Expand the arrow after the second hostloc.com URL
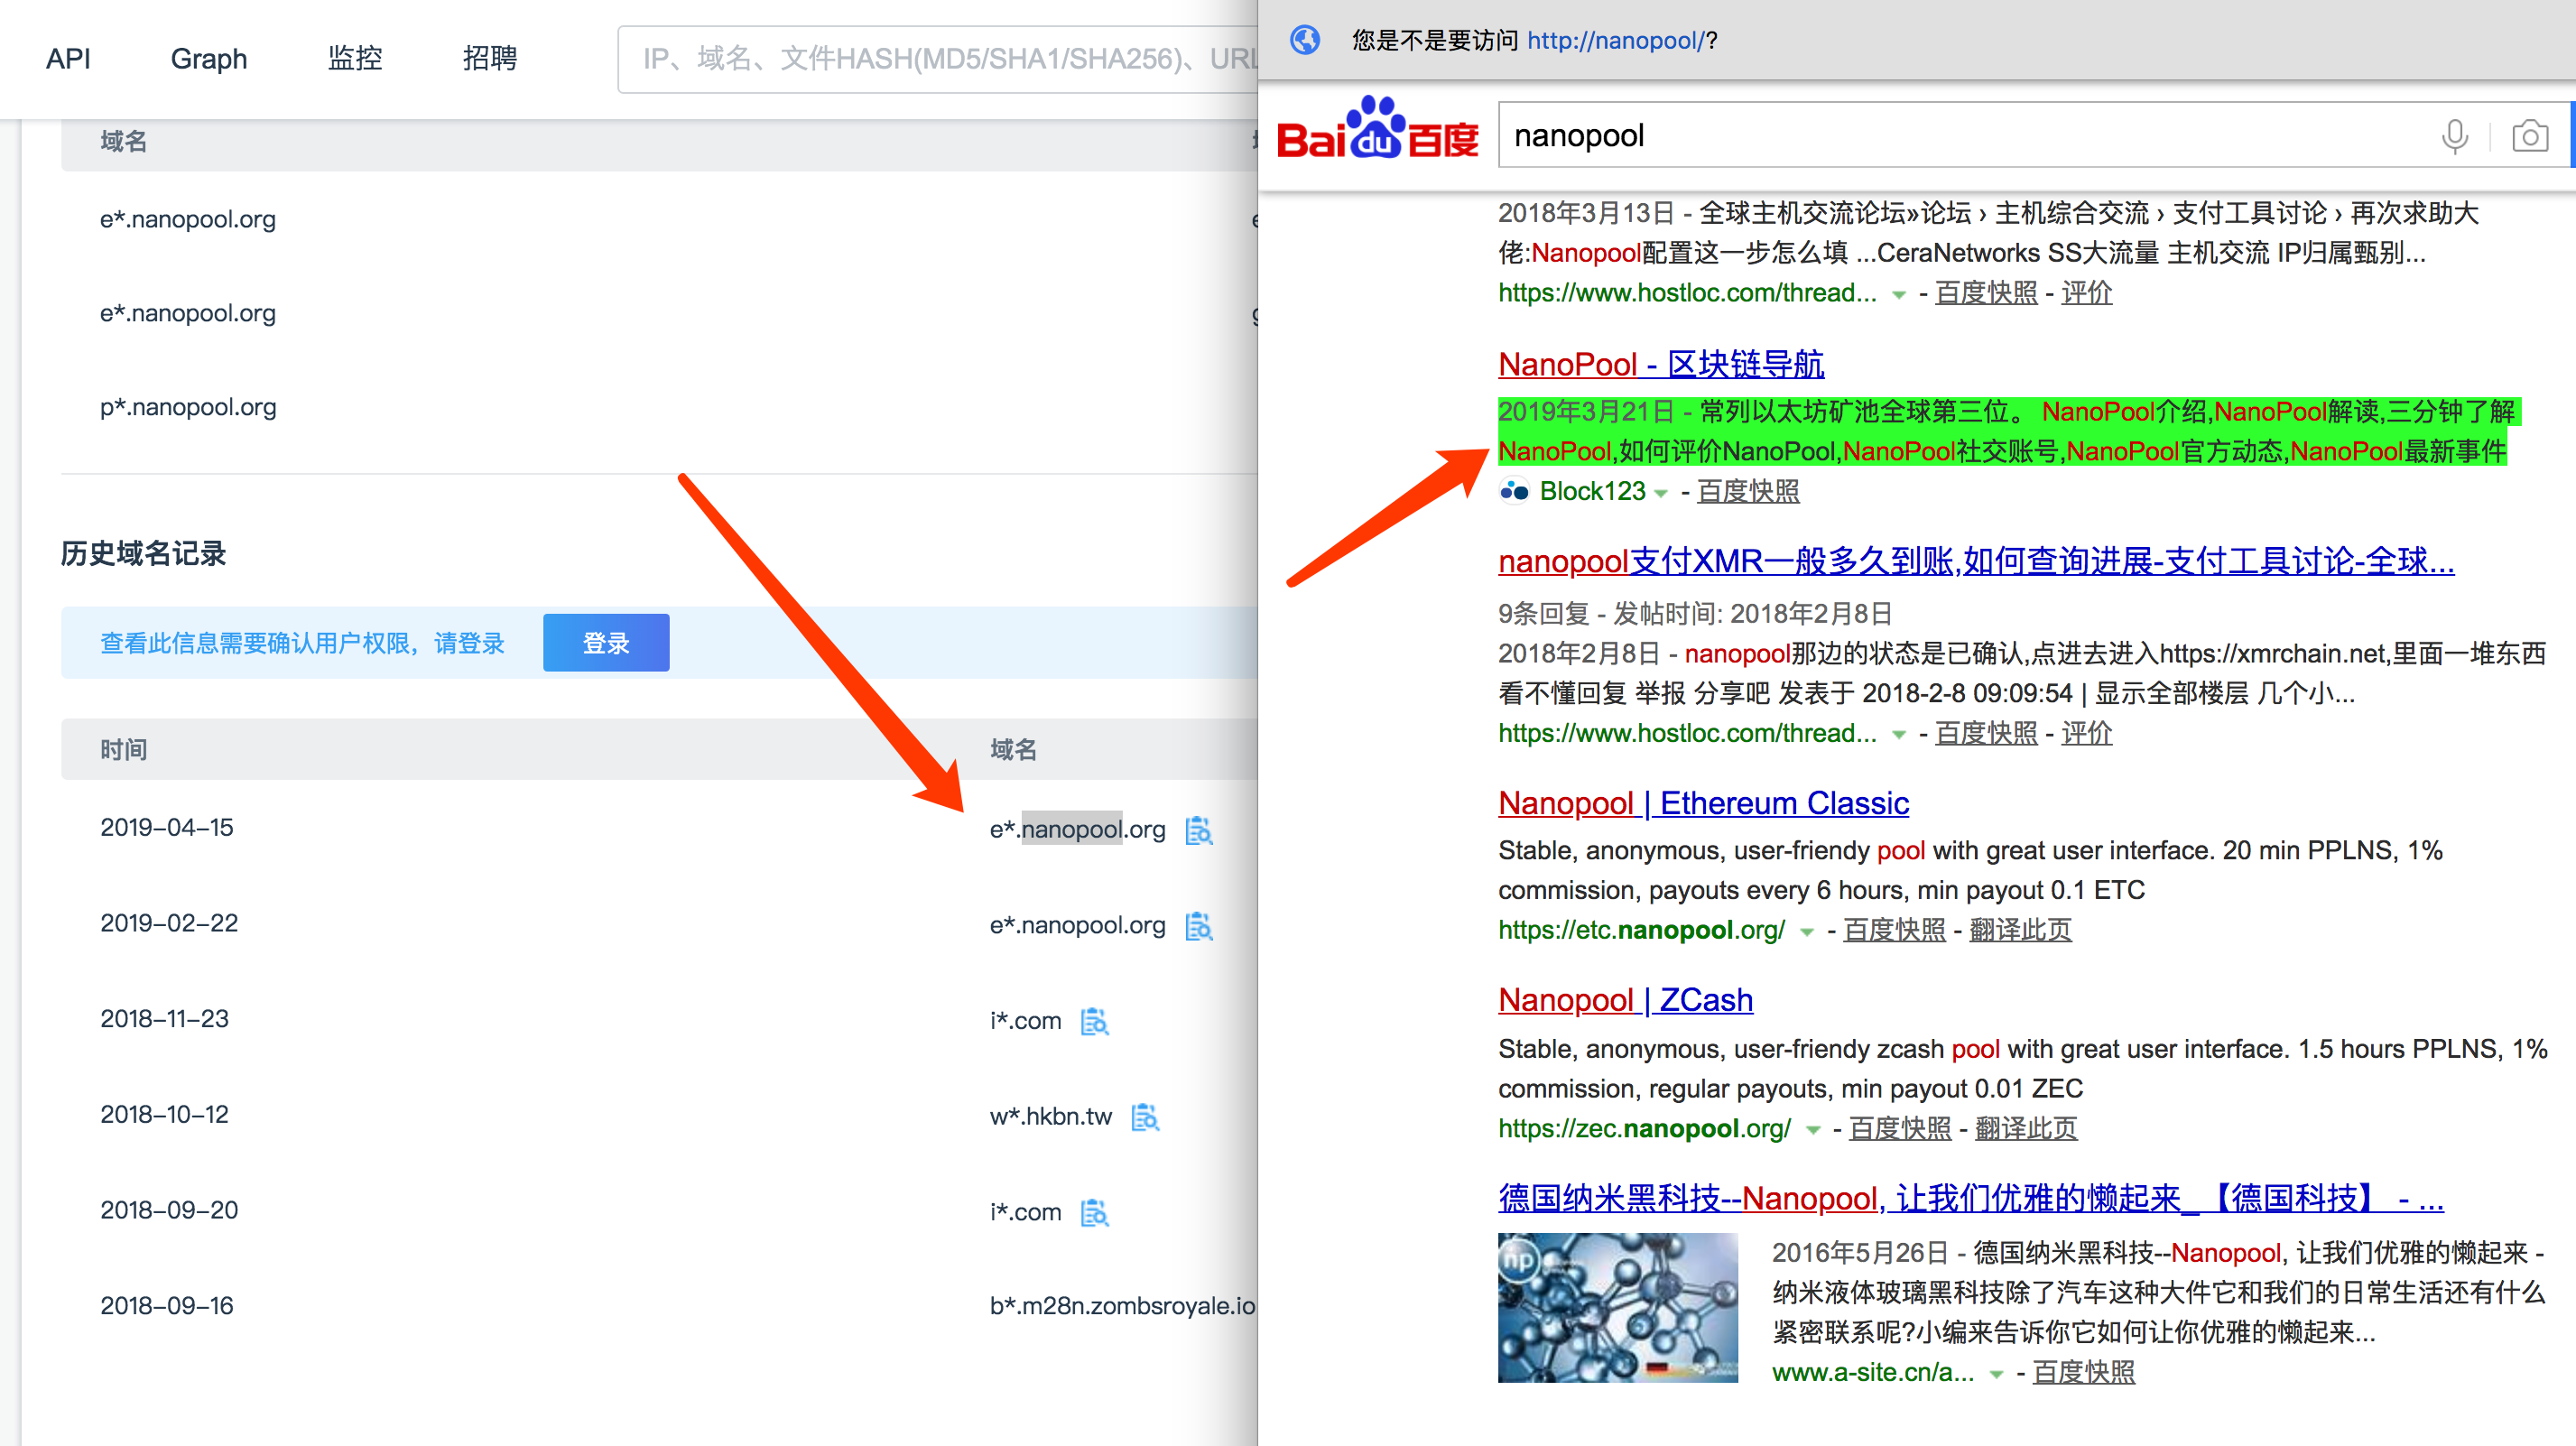The image size is (2576, 1446). click(x=1898, y=735)
